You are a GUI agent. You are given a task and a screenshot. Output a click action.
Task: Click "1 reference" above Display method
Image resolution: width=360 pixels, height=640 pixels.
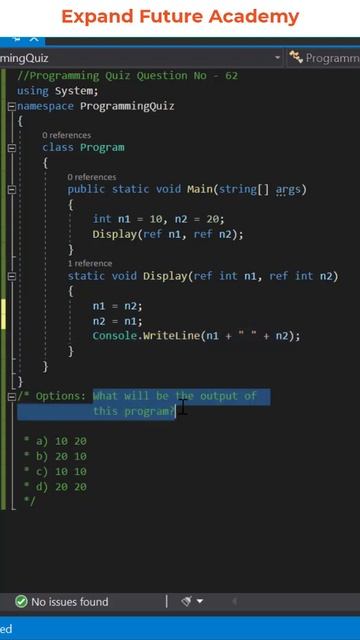pos(90,263)
